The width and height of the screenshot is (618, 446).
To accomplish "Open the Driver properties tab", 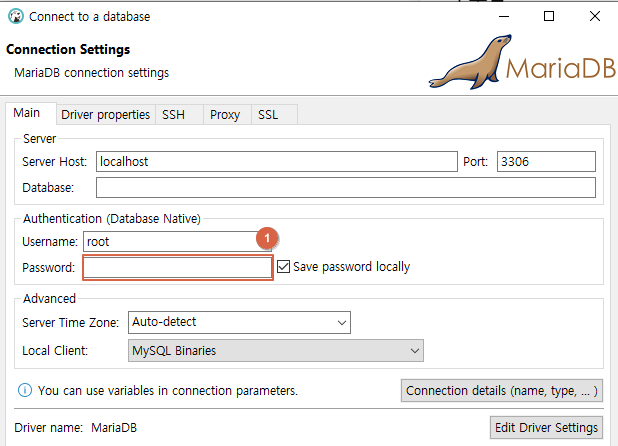I will 106,115.
